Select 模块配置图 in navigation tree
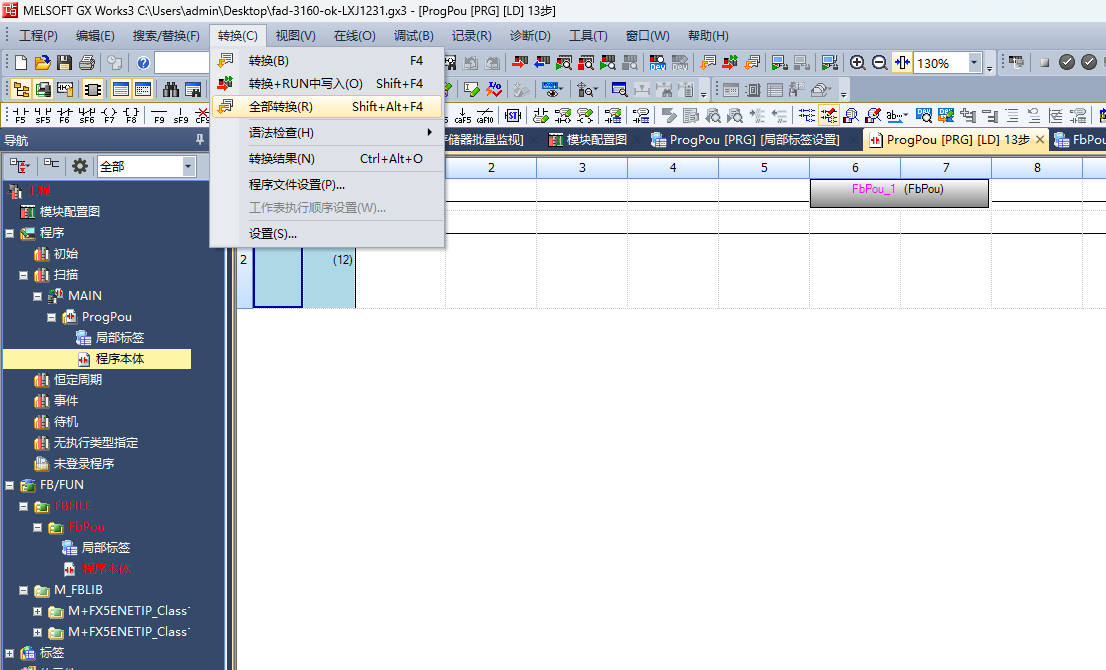Image resolution: width=1106 pixels, height=670 pixels. [69, 212]
